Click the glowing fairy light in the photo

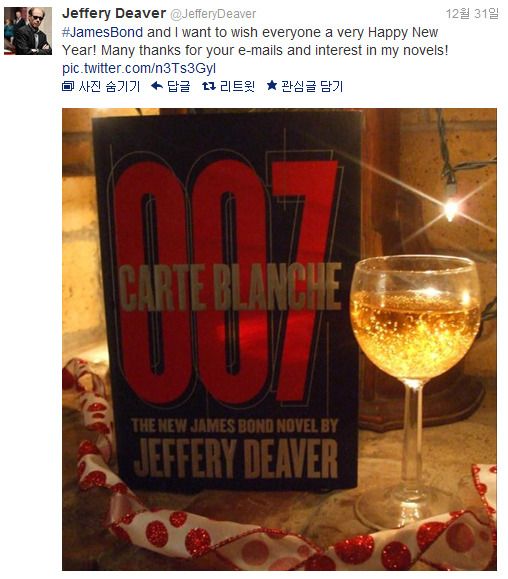coord(451,210)
